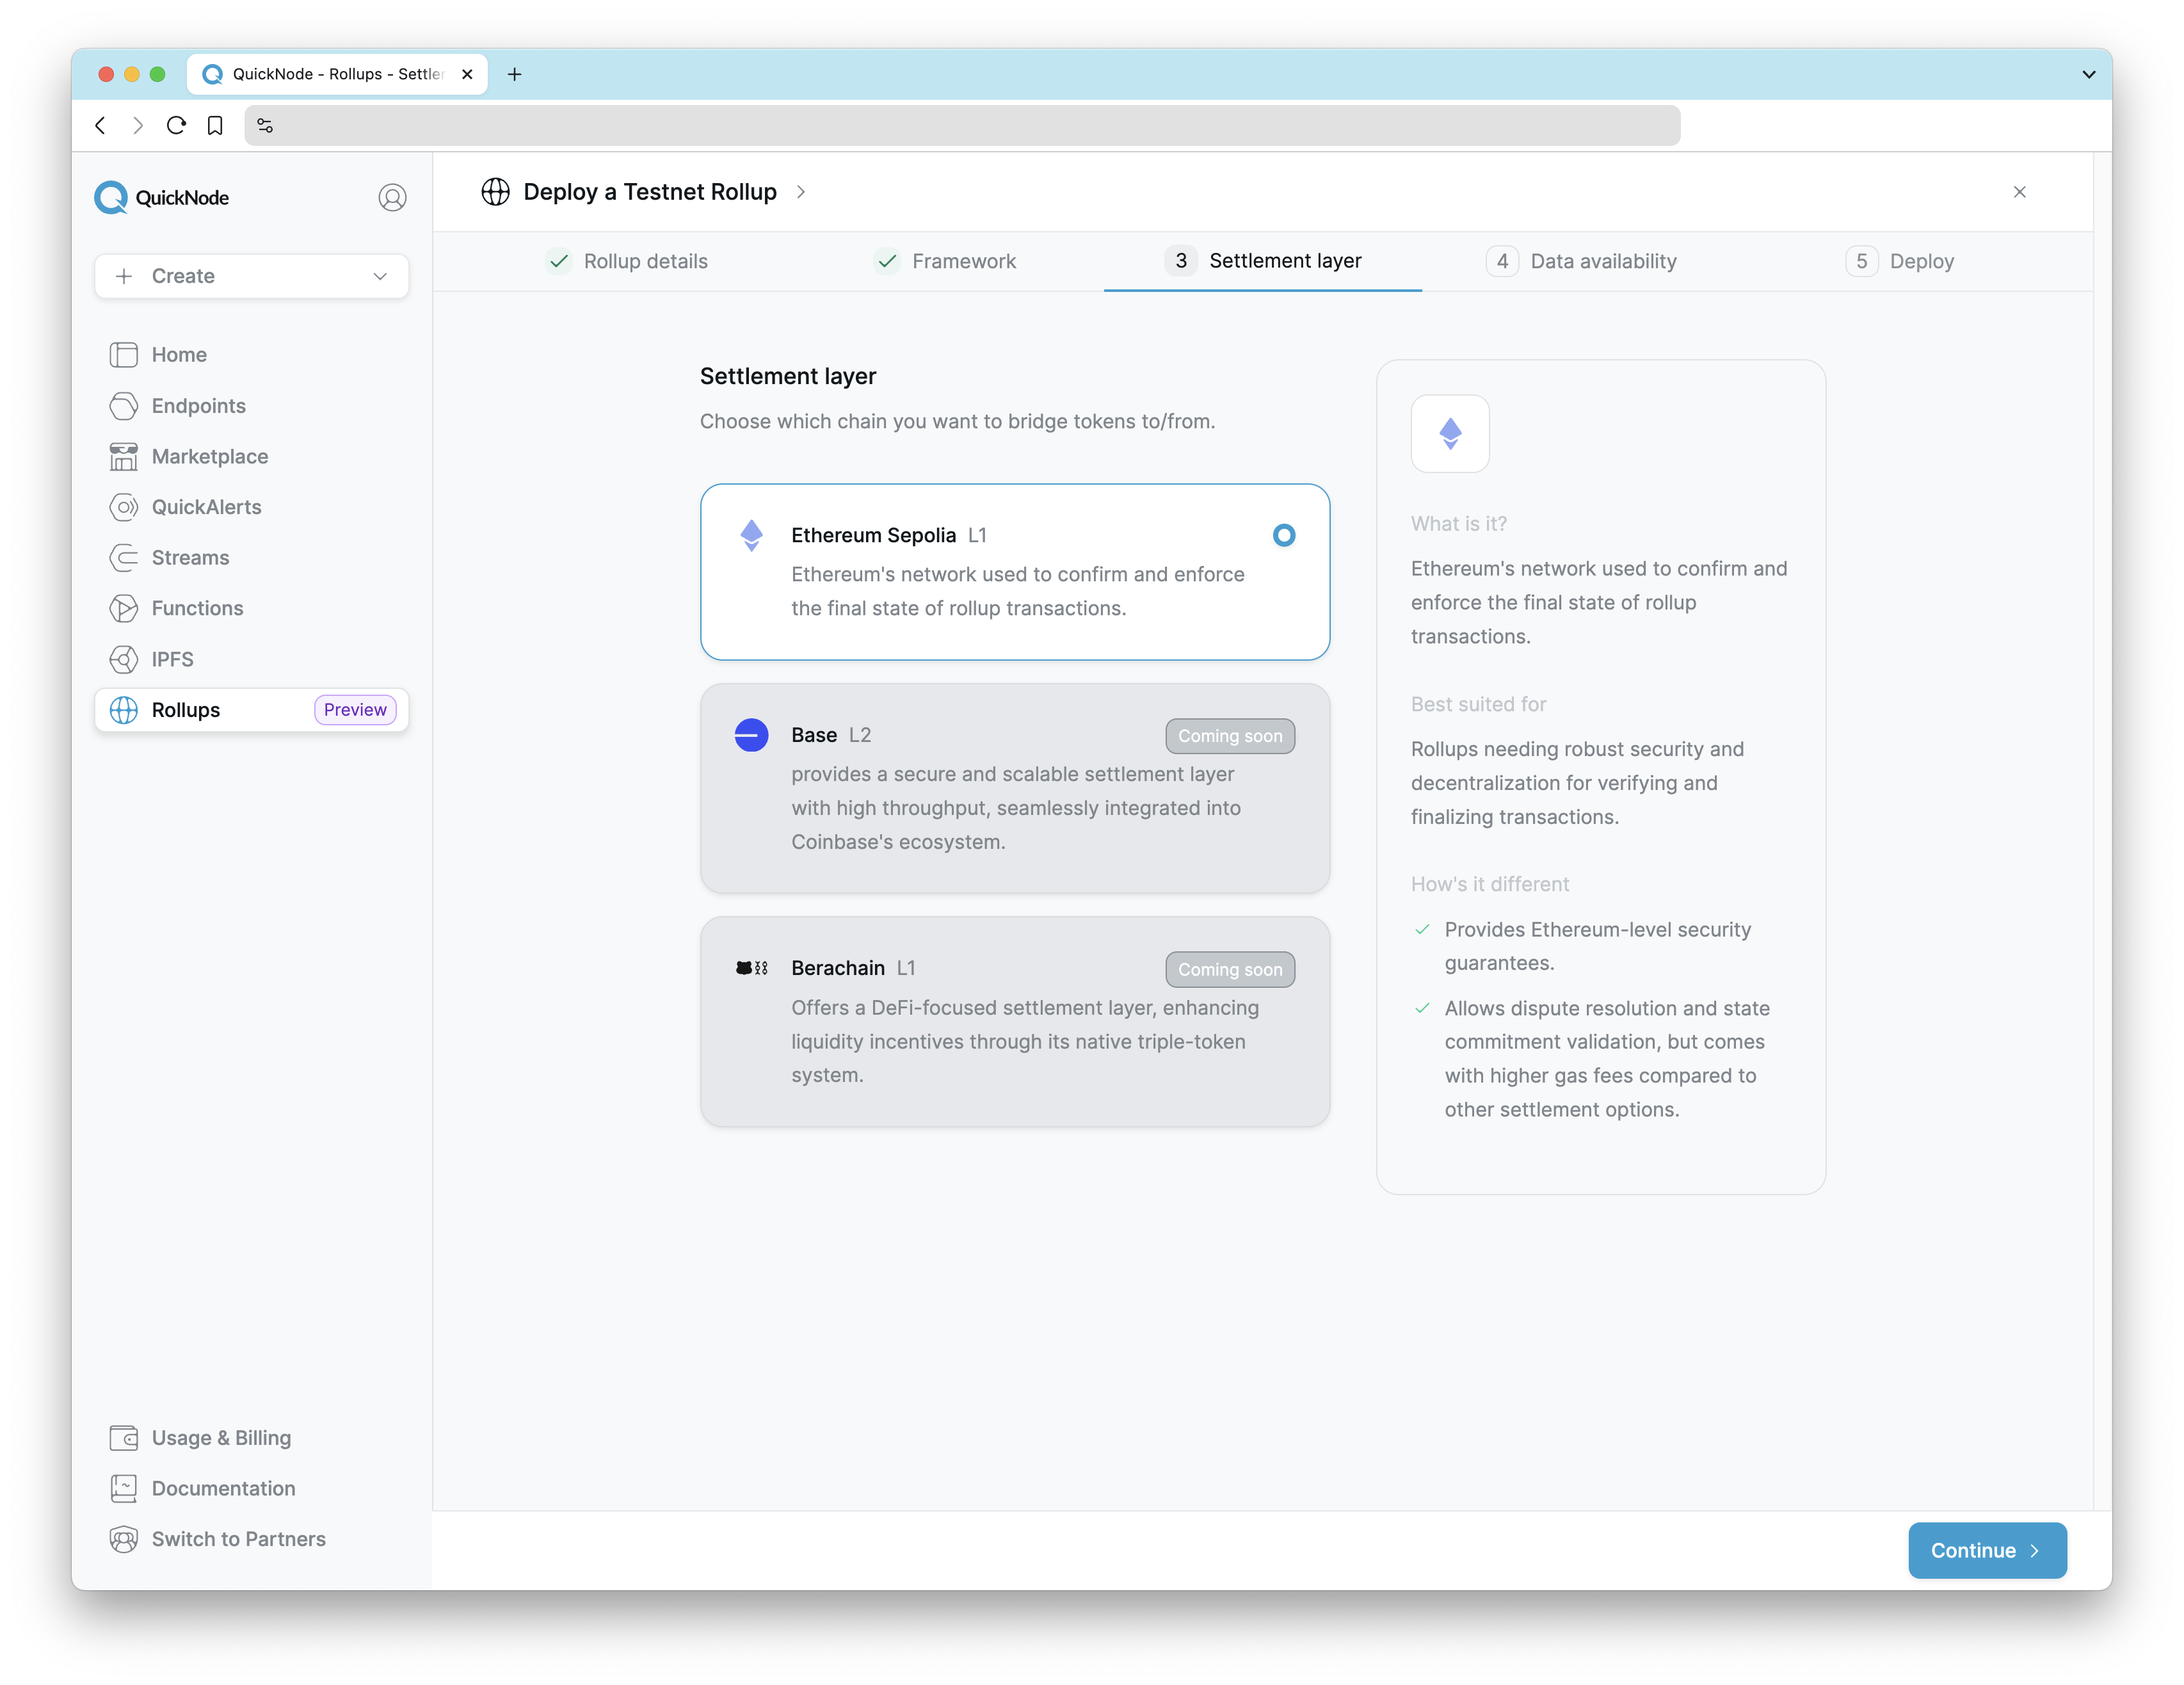Click the Usage & Billing wallet icon
The image size is (2184, 1685).
[x=123, y=1438]
